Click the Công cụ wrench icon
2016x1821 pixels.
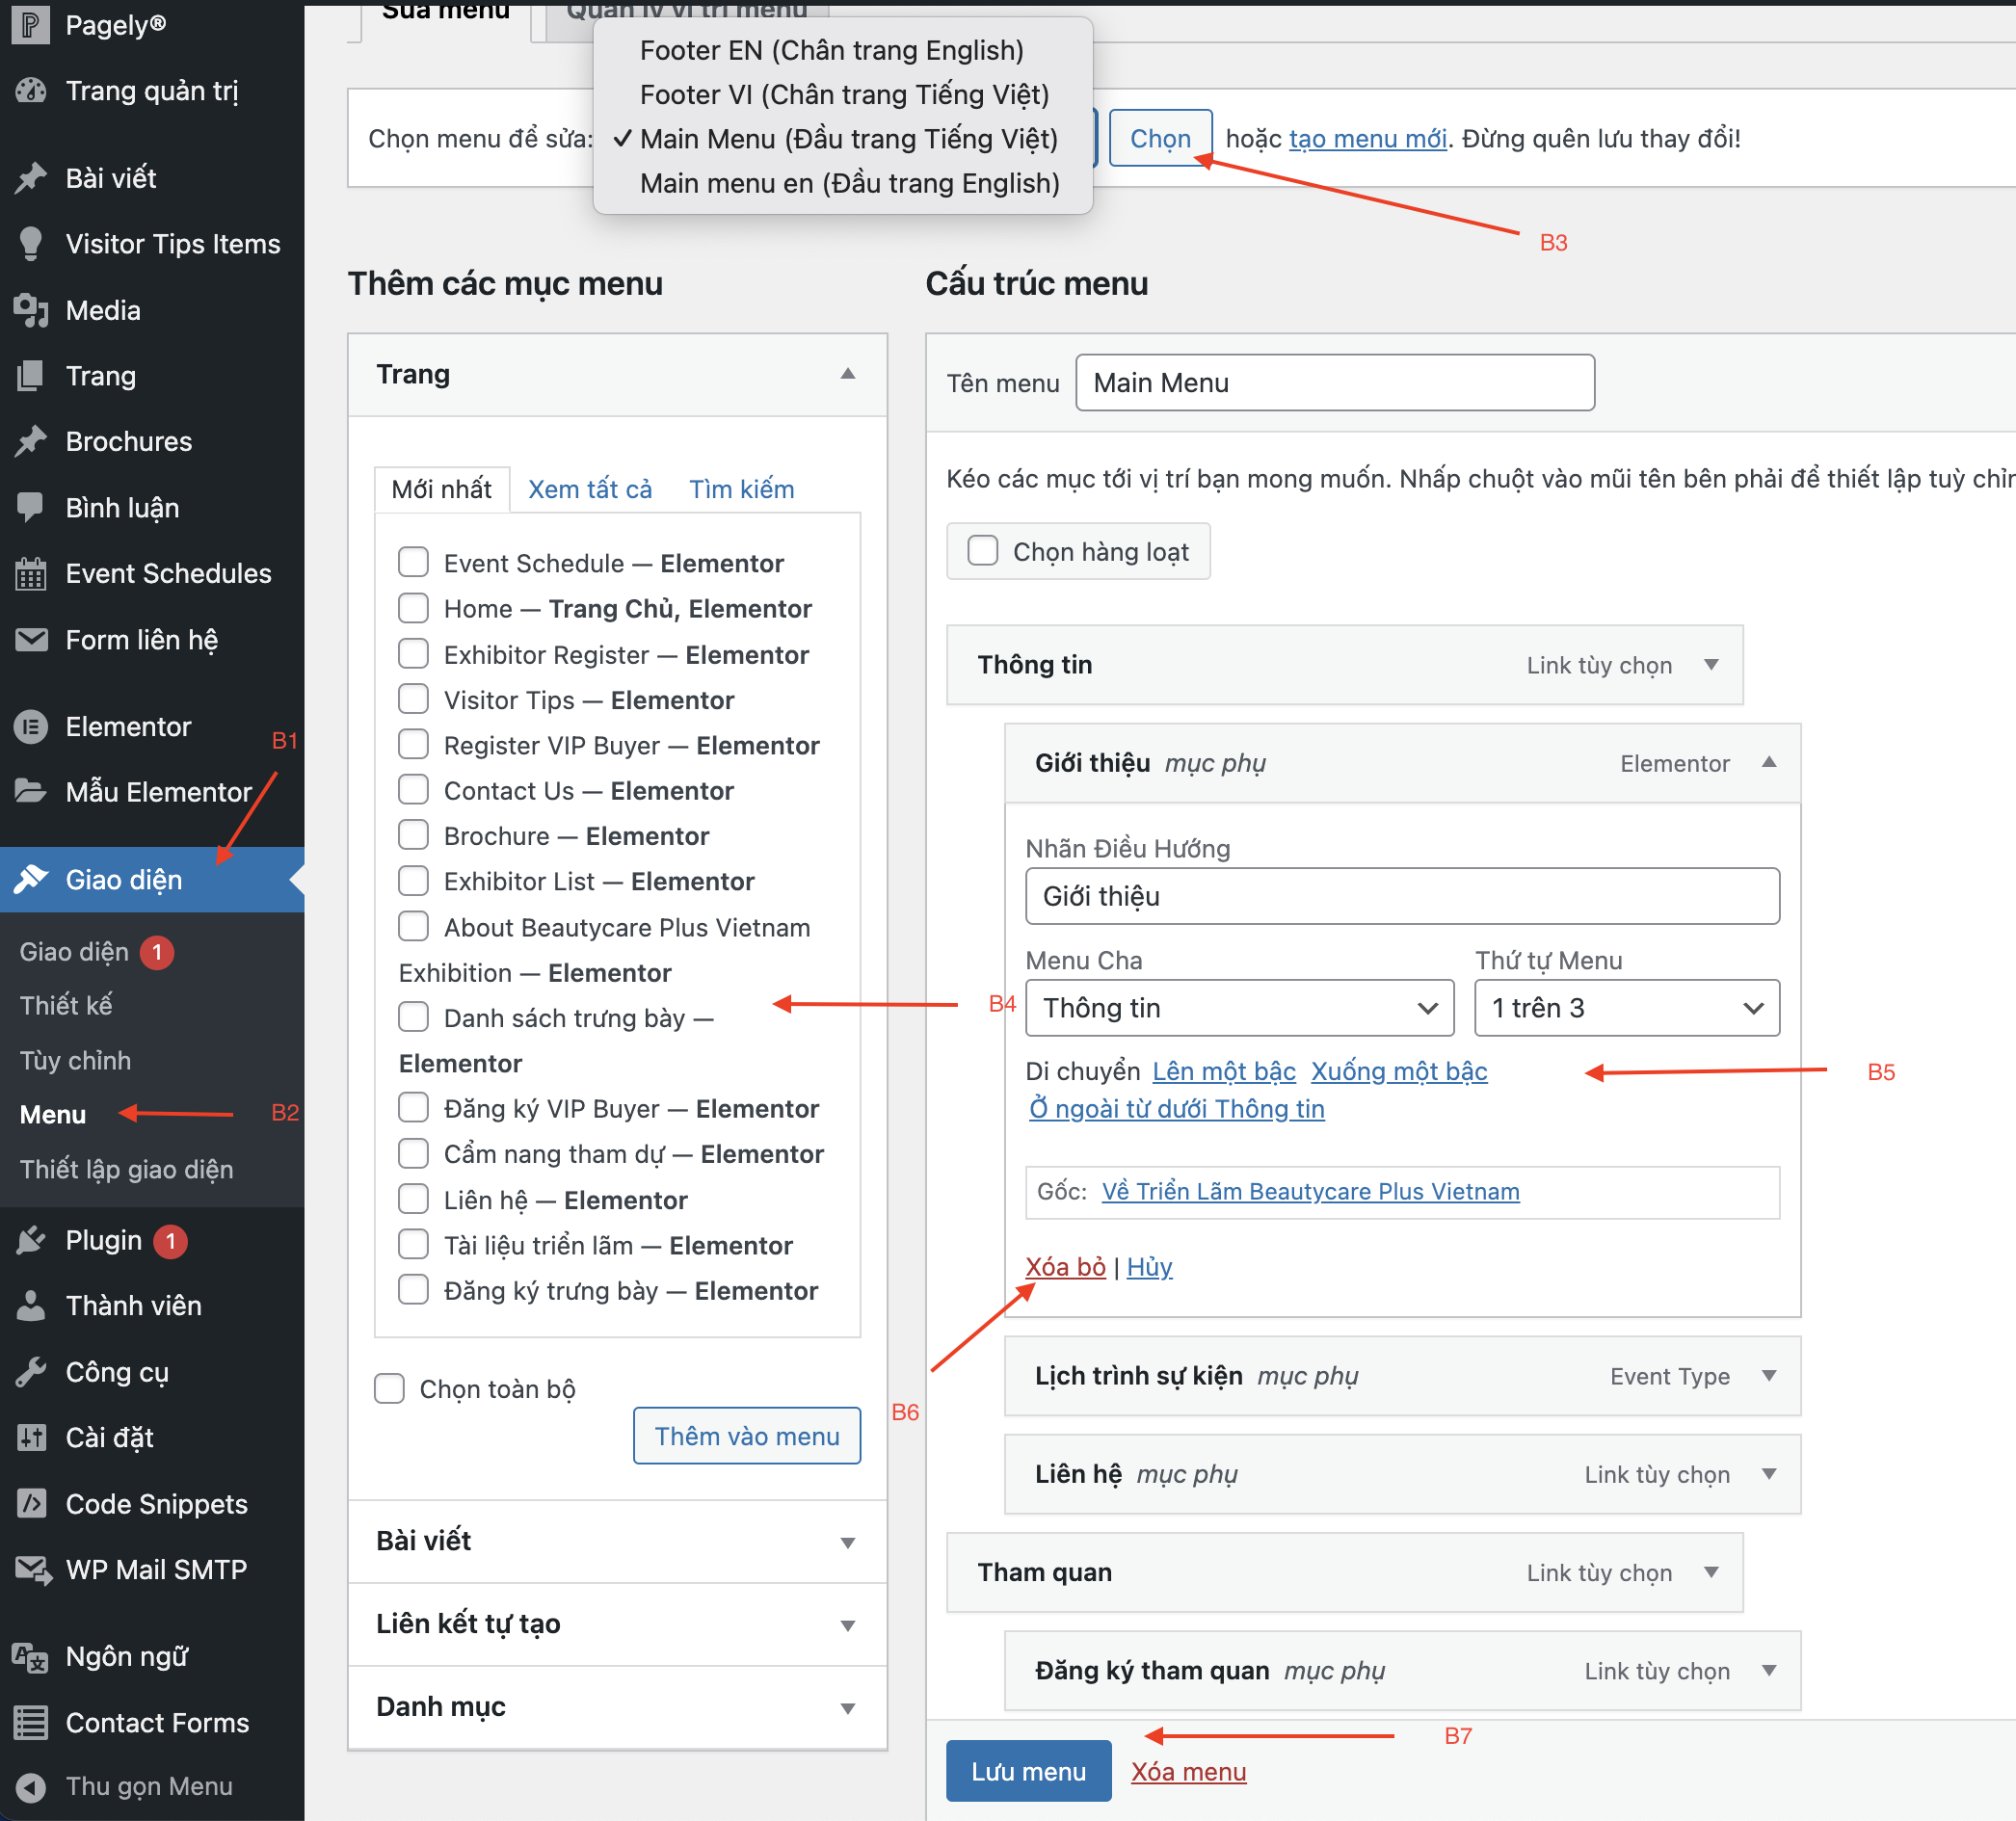31,1372
